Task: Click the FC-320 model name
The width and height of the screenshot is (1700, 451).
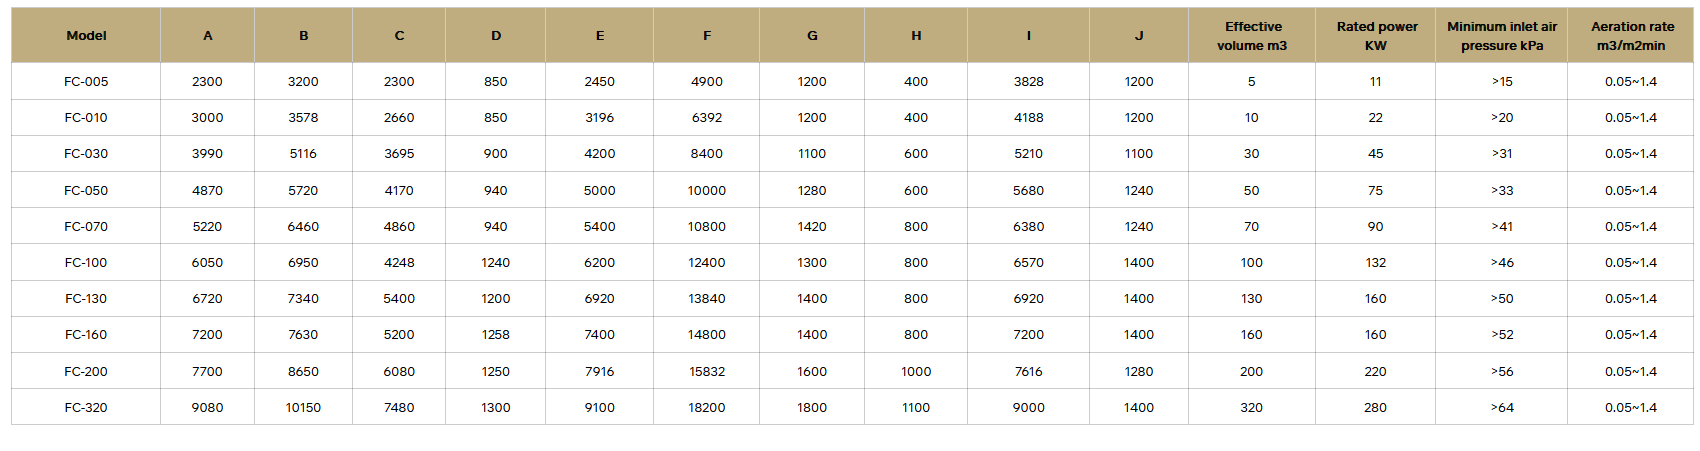Action: click(86, 408)
